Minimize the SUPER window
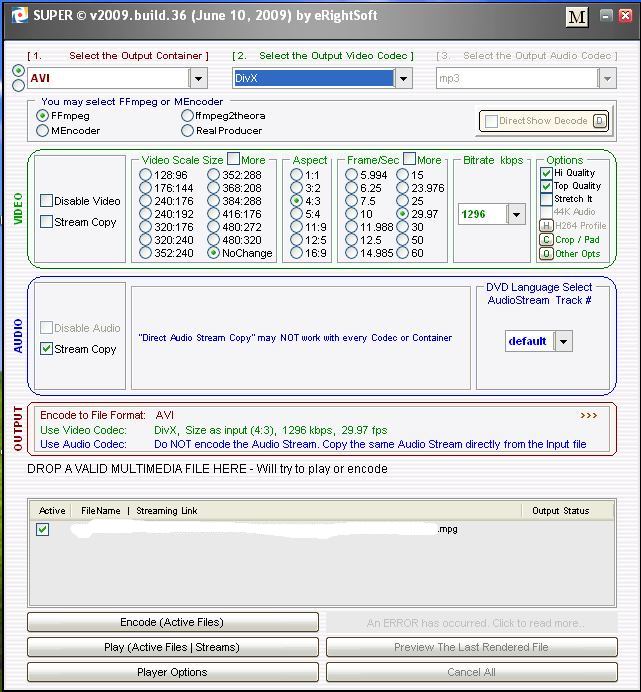Screen dimensions: 641x692 pyautogui.click(x=606, y=16)
